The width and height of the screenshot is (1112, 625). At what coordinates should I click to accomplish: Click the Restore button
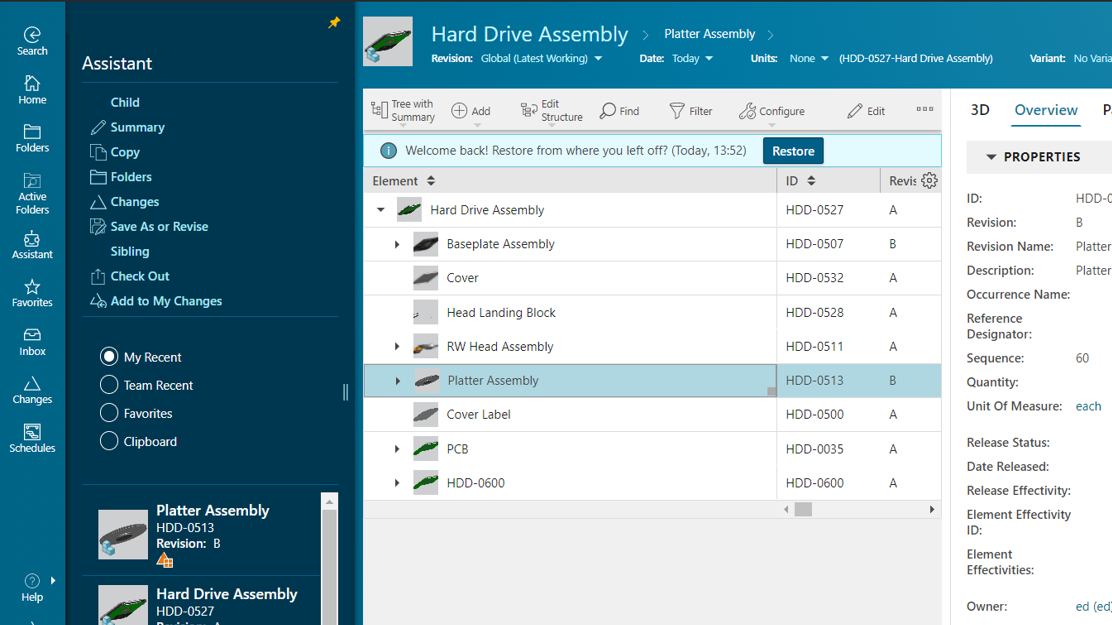coord(793,150)
